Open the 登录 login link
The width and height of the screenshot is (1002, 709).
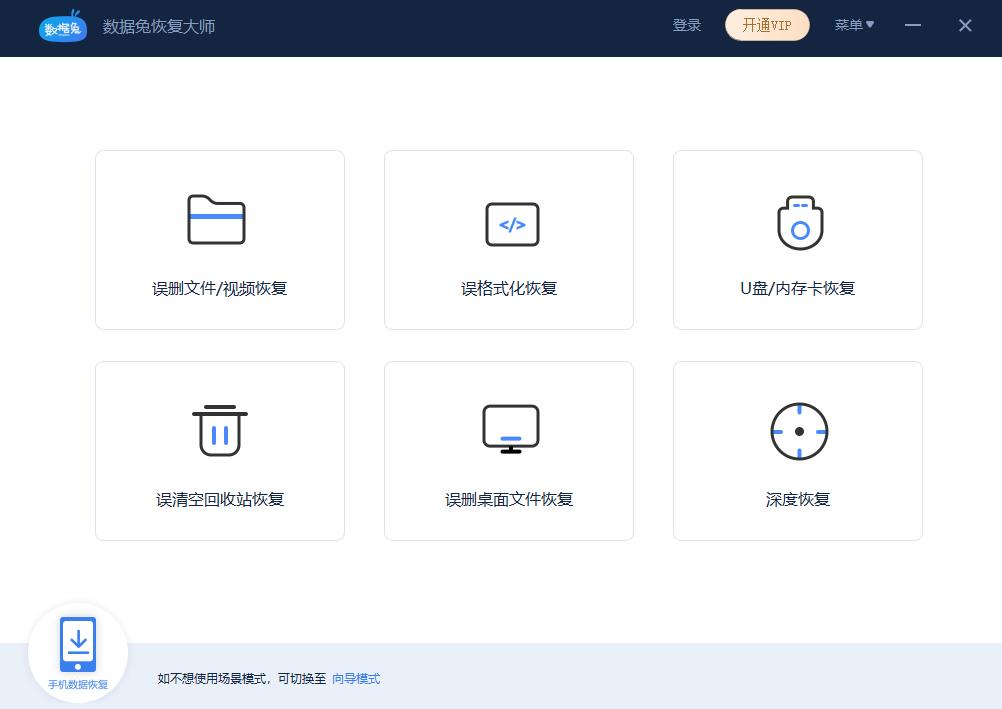pos(687,25)
